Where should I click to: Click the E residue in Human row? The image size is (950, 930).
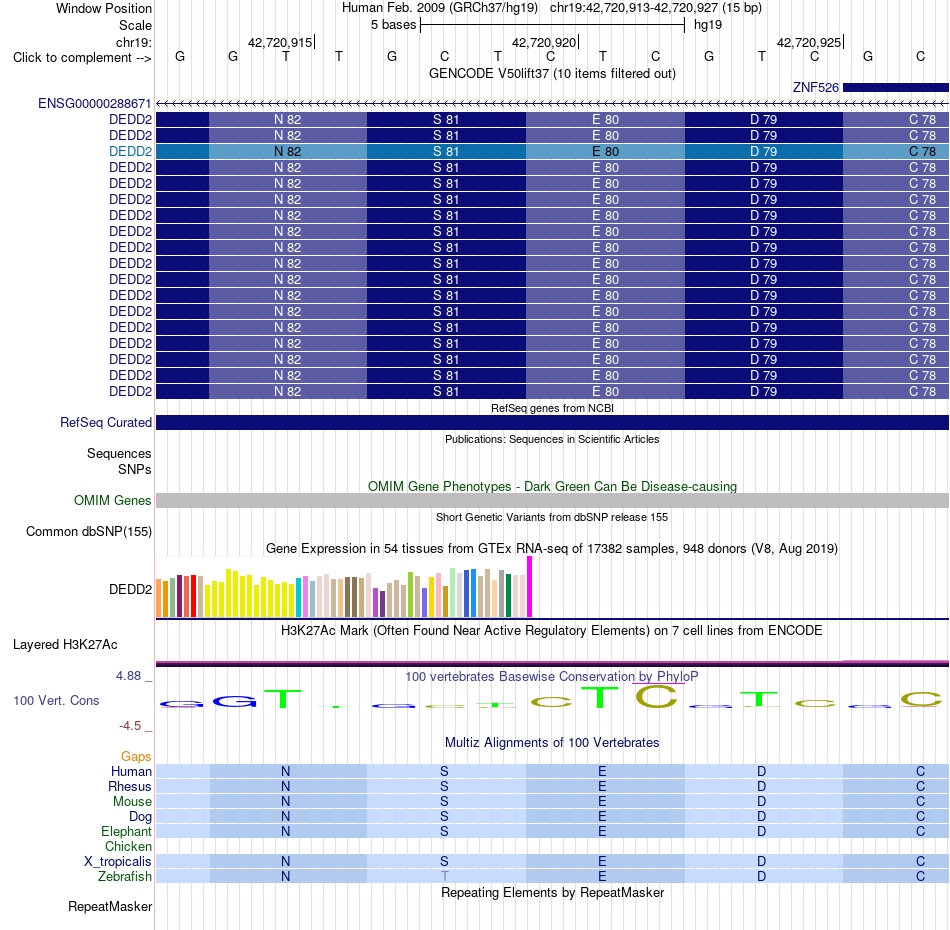click(602, 771)
